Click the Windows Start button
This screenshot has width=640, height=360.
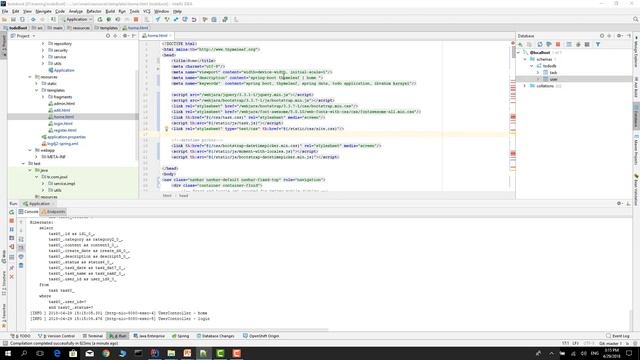coord(8,353)
